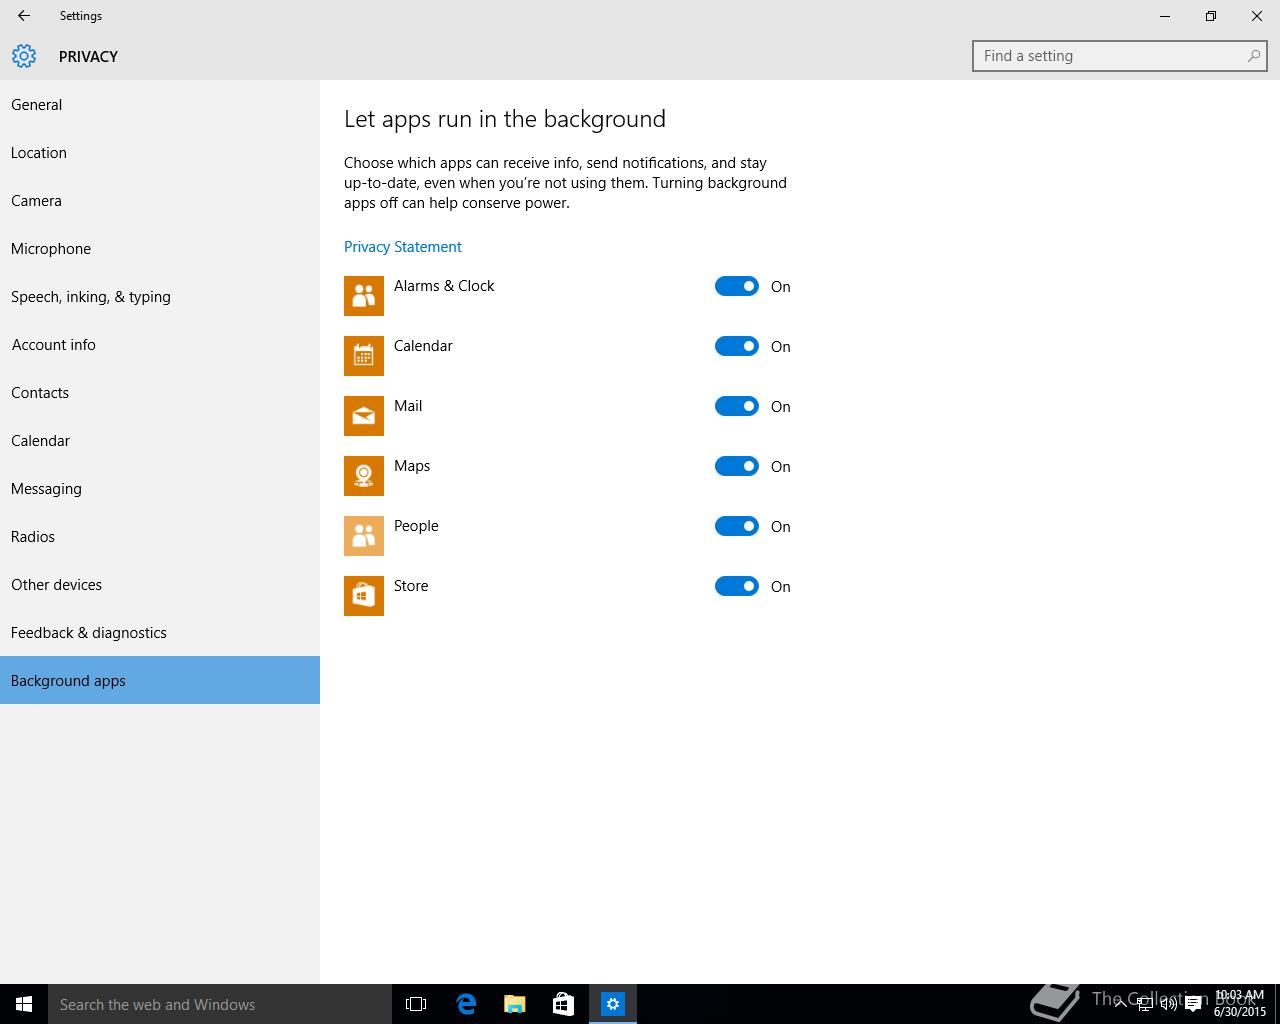Minimize the Settings window
This screenshot has width=1280, height=1024.
pyautogui.click(x=1165, y=16)
